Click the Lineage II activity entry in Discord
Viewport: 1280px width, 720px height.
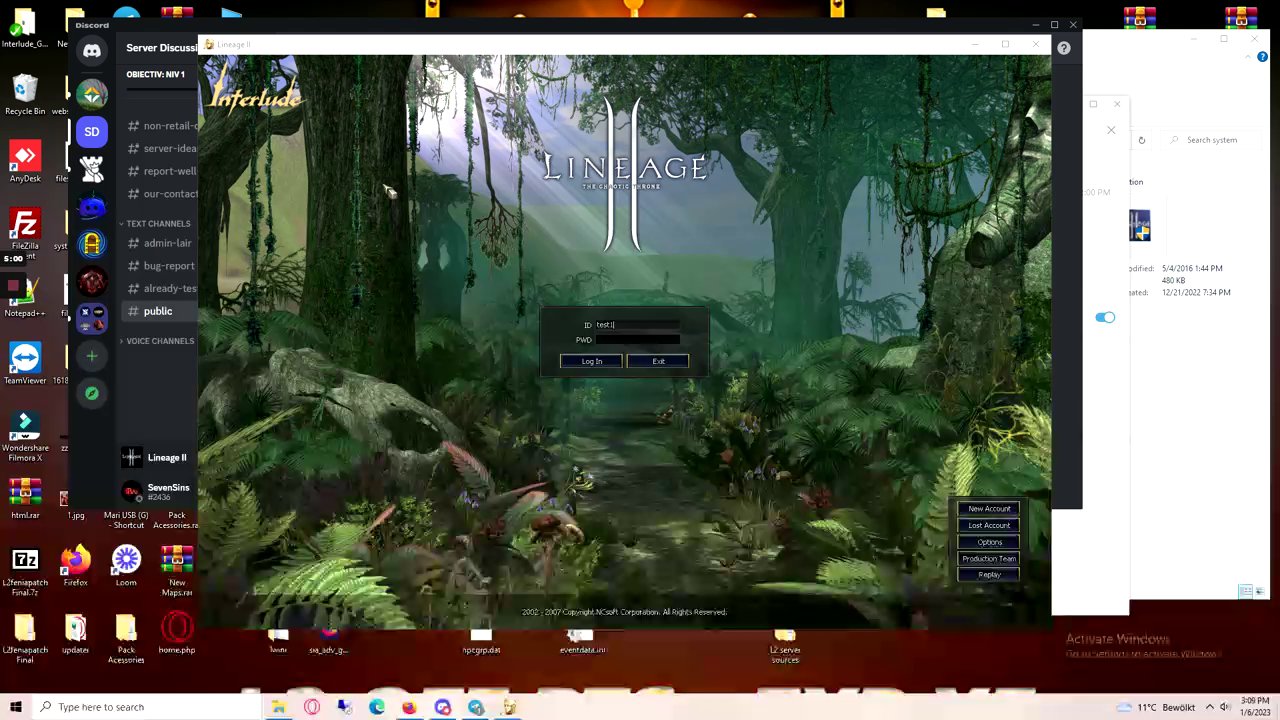click(160, 457)
